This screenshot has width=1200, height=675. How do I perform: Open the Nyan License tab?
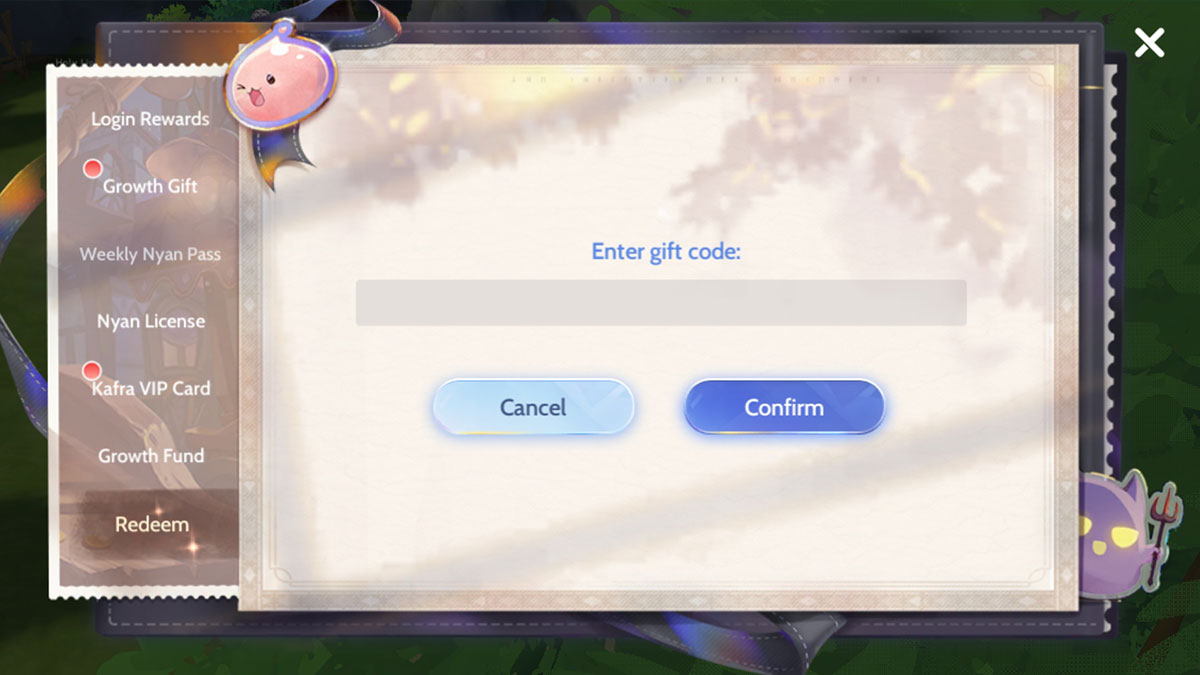tap(150, 321)
